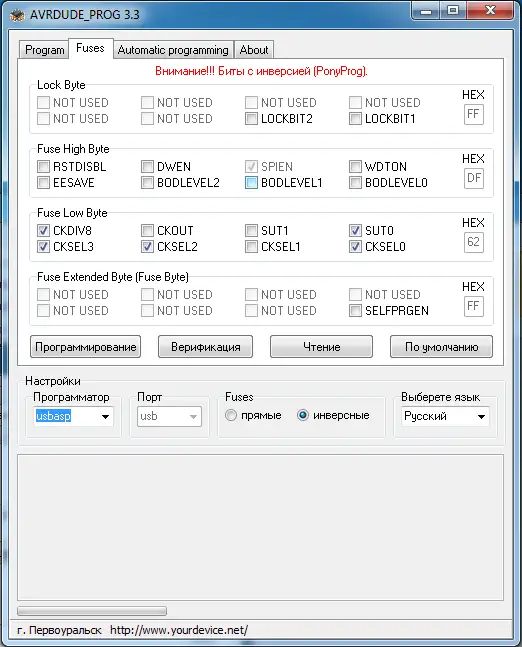Viewport: 522px width, 647px height.
Task: Enable the BODLEVEL1 fuse bit
Action: coord(251,183)
